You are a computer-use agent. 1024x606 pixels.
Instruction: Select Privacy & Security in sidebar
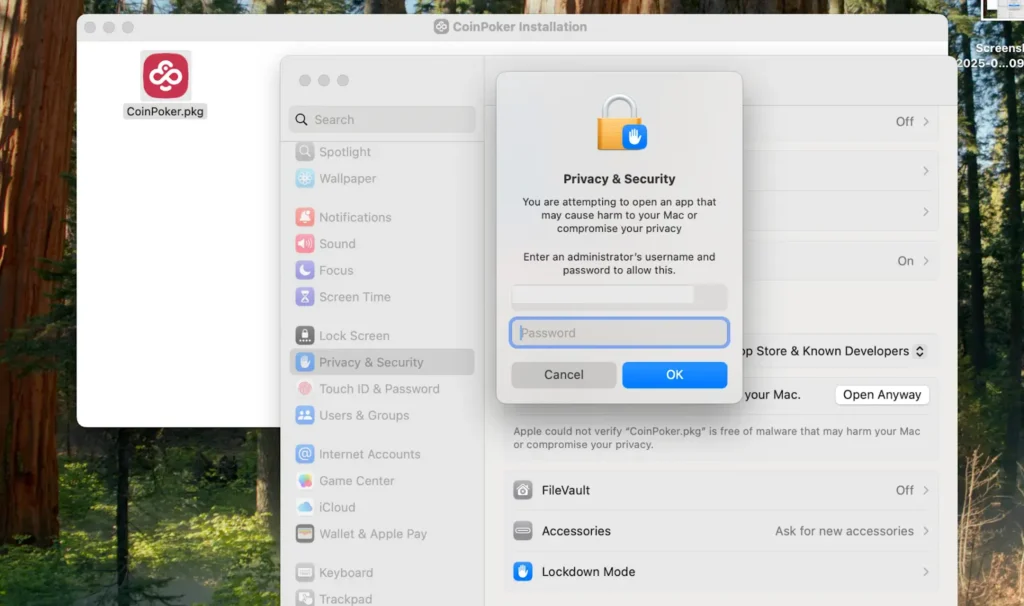click(371, 362)
